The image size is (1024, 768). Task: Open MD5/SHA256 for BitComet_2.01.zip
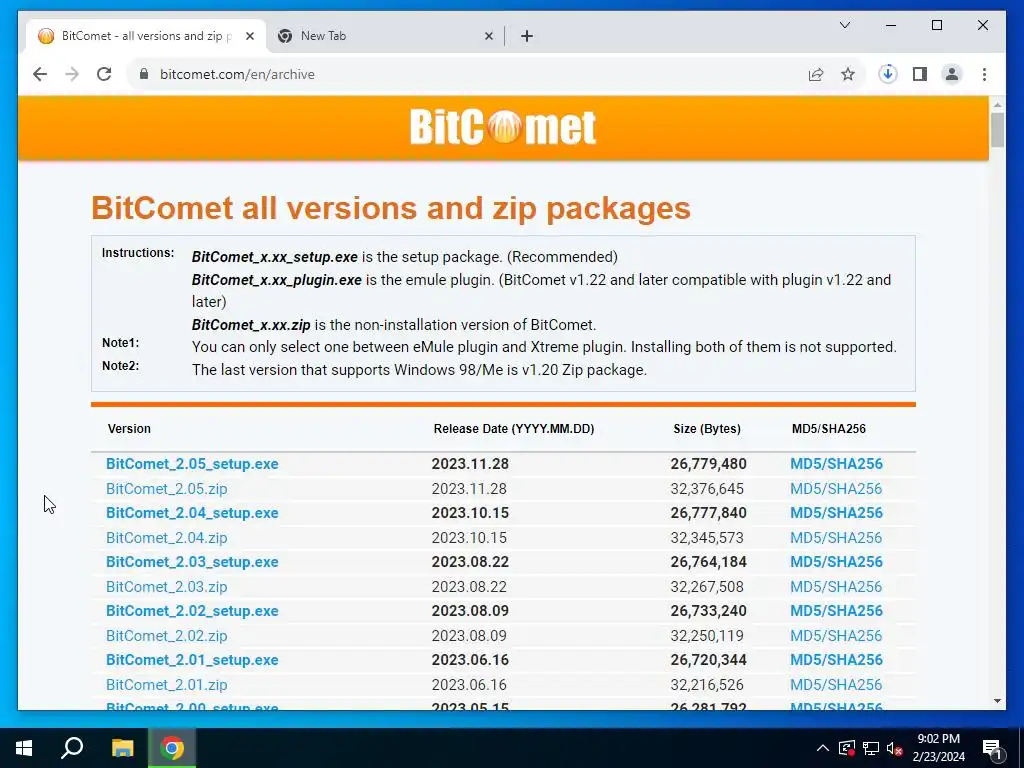pos(836,684)
